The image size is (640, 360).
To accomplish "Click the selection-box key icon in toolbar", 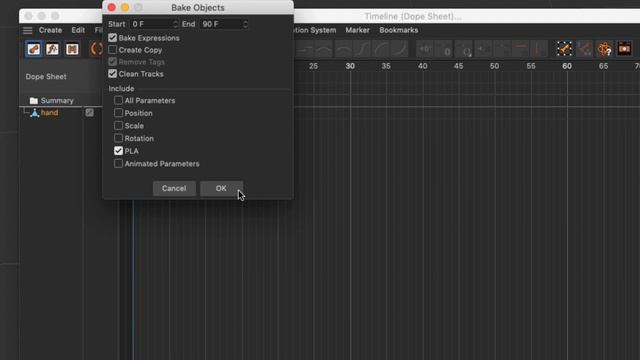I will 564,49.
